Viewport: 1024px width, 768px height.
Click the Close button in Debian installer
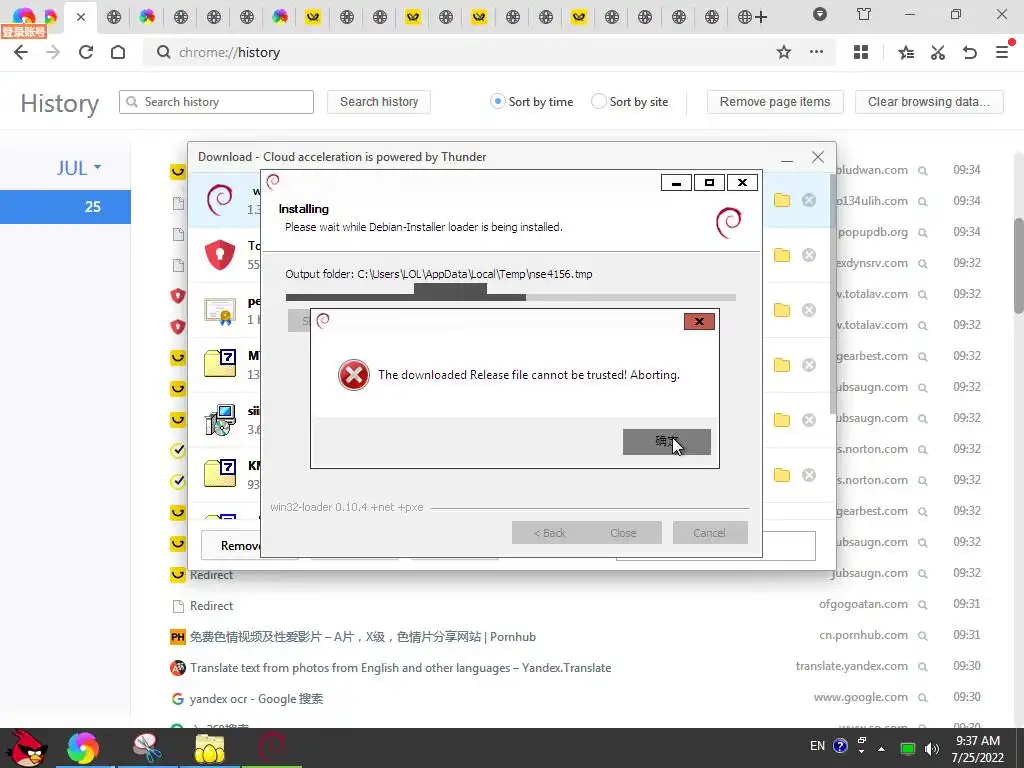(624, 533)
